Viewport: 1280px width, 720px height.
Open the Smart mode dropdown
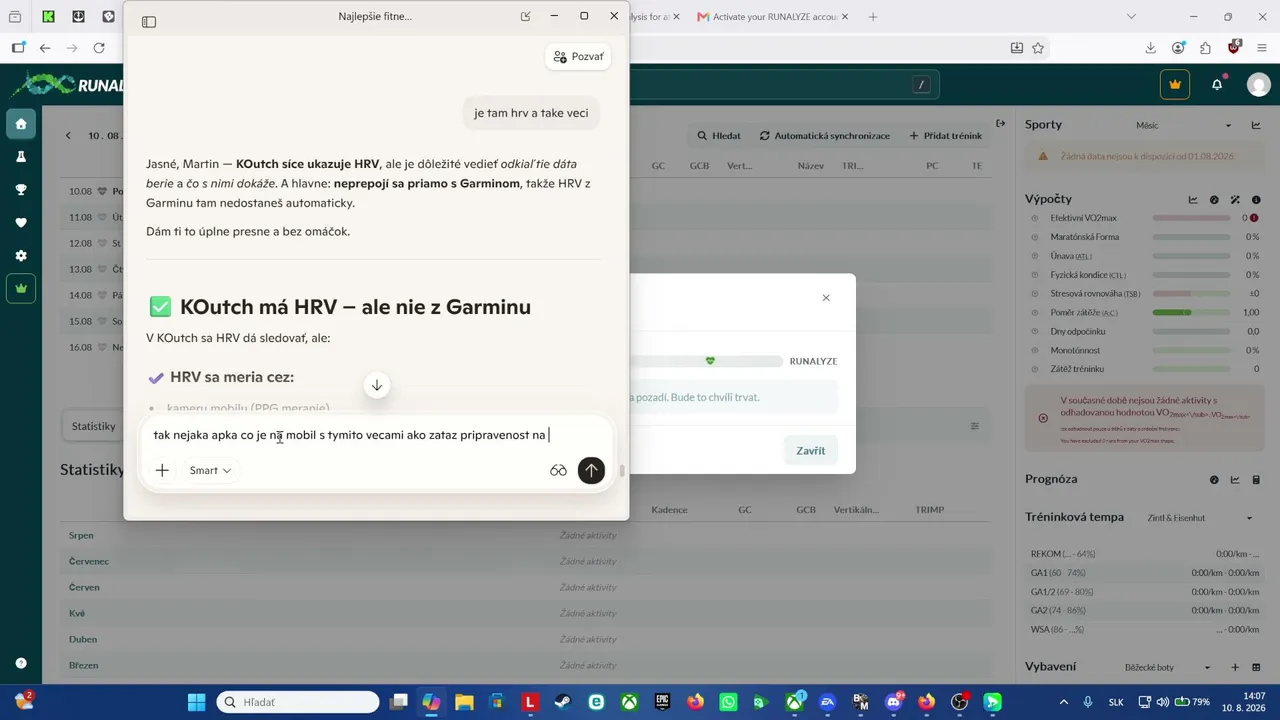[210, 470]
